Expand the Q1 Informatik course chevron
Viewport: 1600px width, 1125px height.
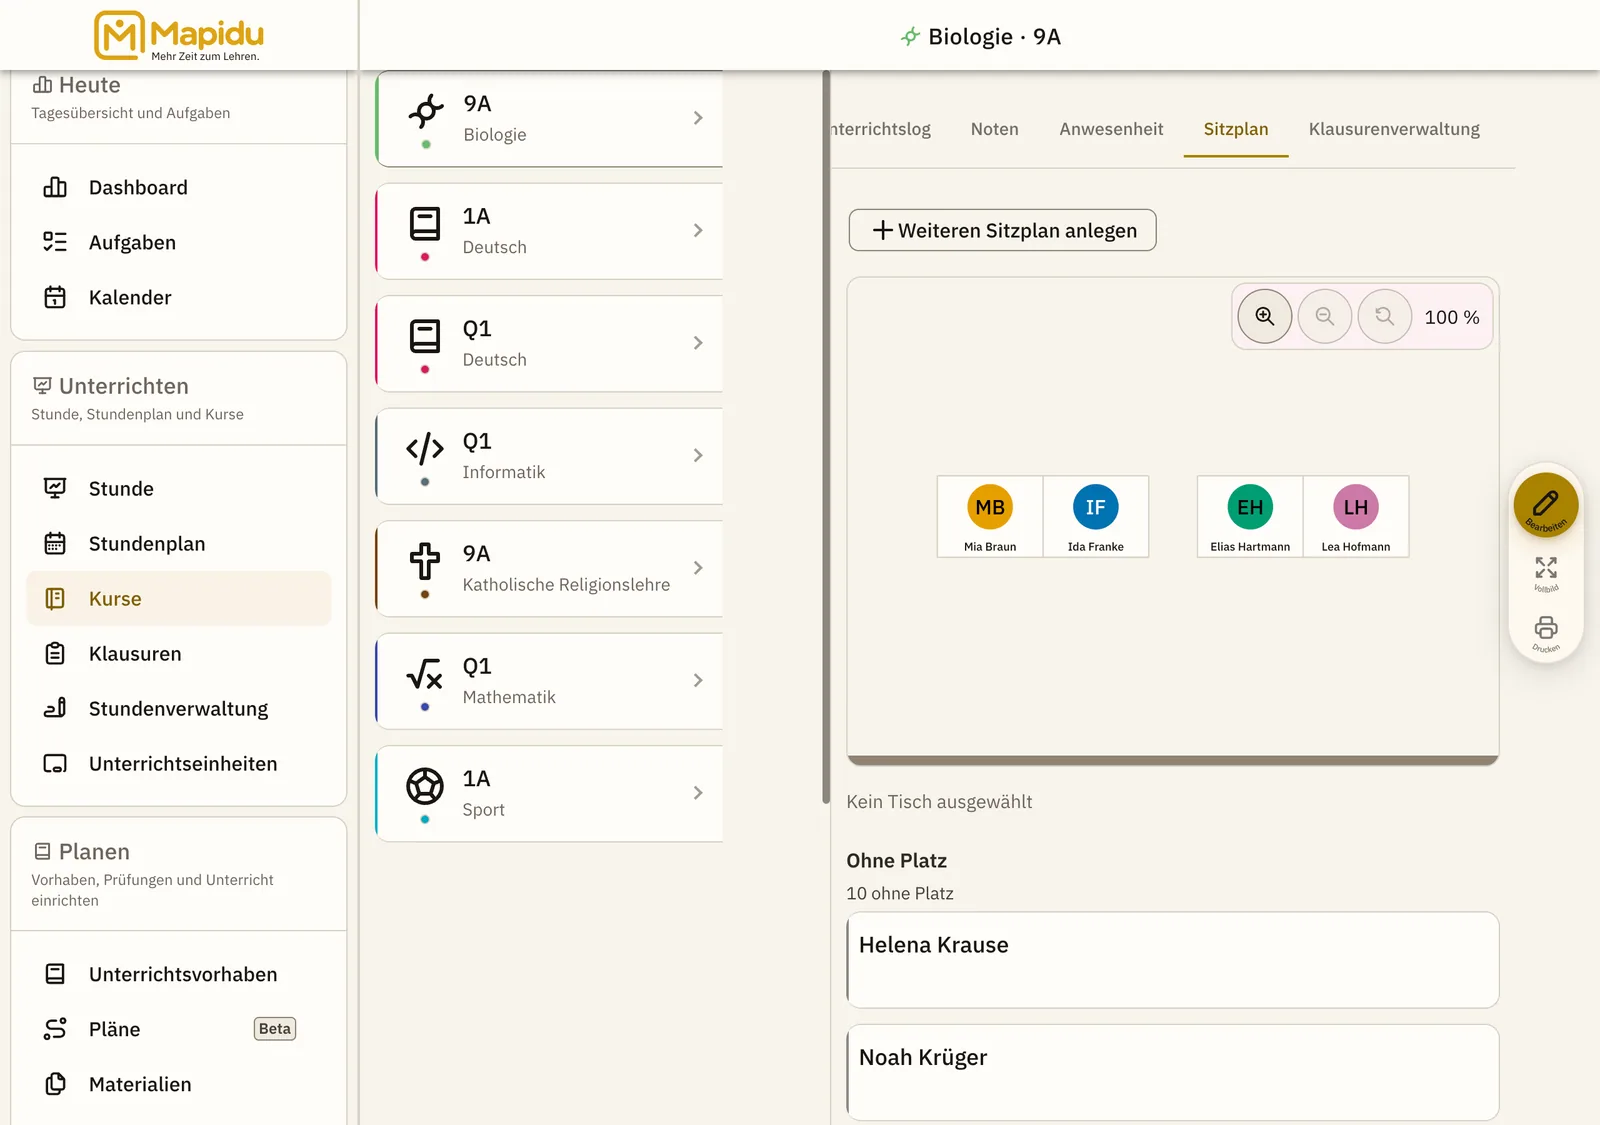[x=698, y=456]
